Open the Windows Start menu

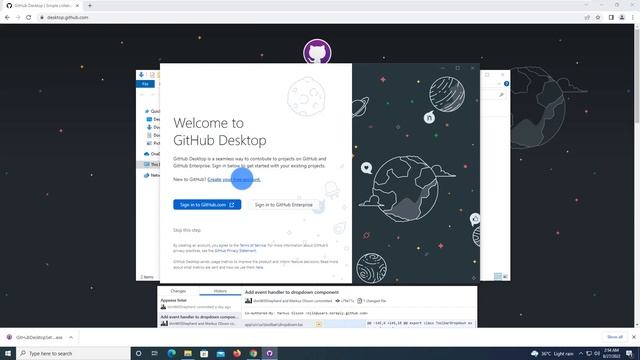[x=8, y=353]
